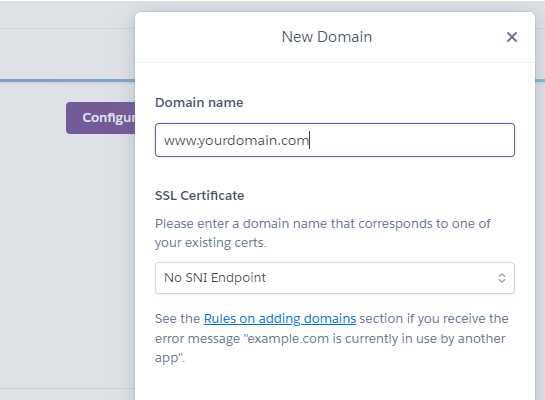Click the partially hidden Configure button

click(x=101, y=118)
